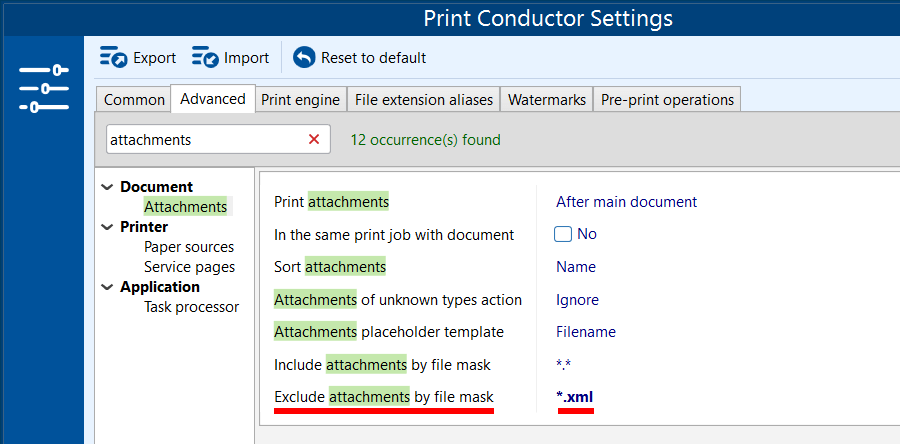Screen dimensions: 900x444
Task: Select Paper sources tree item
Action: tap(189, 247)
